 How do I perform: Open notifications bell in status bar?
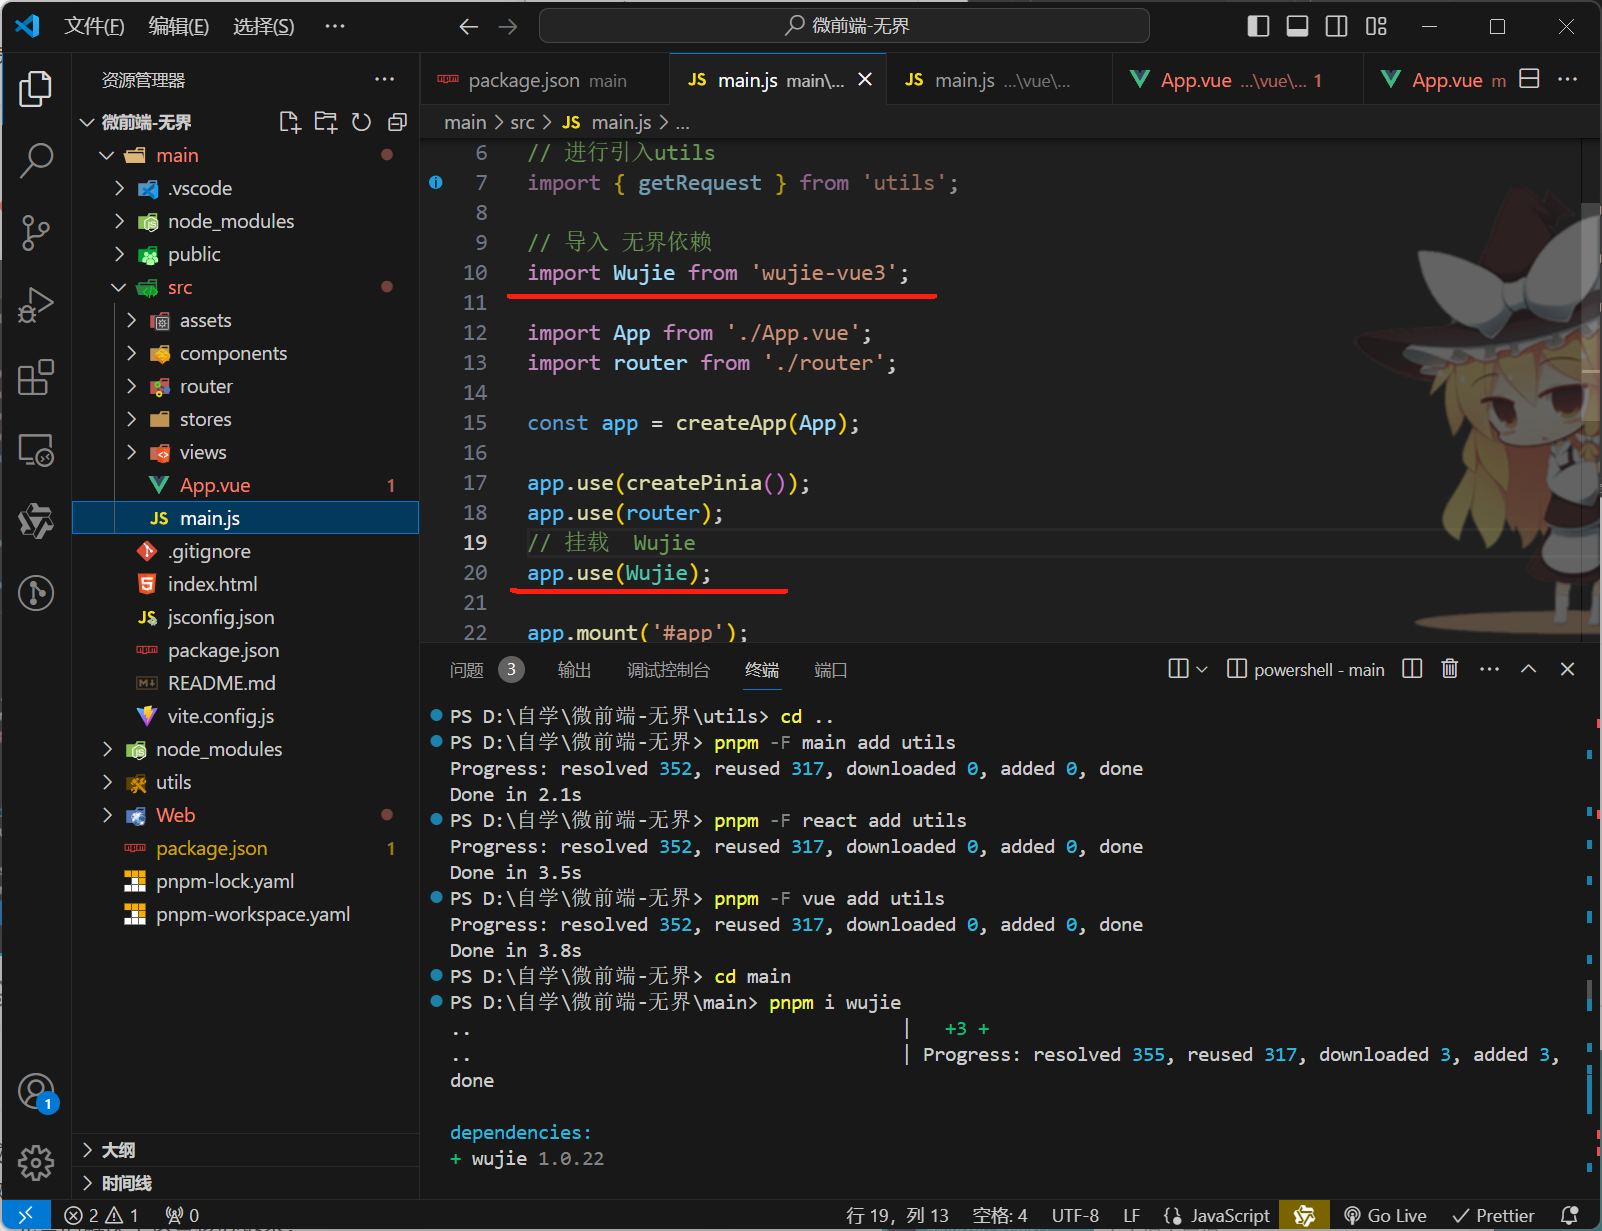(x=1570, y=1215)
